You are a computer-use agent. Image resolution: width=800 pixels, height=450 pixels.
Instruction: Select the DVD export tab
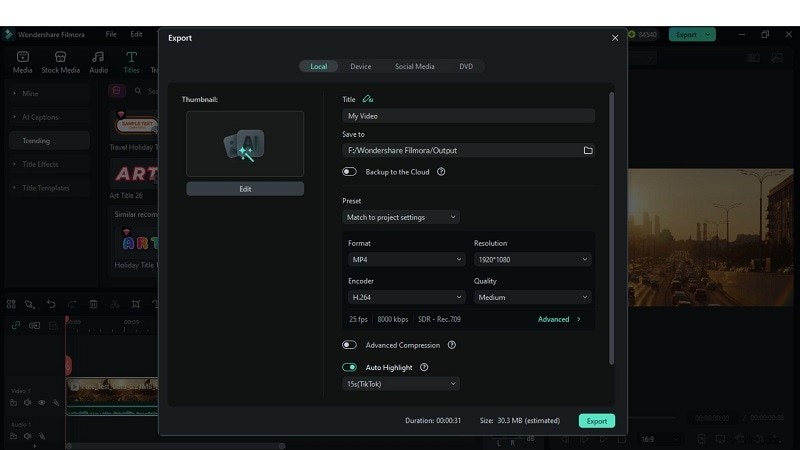pos(466,66)
